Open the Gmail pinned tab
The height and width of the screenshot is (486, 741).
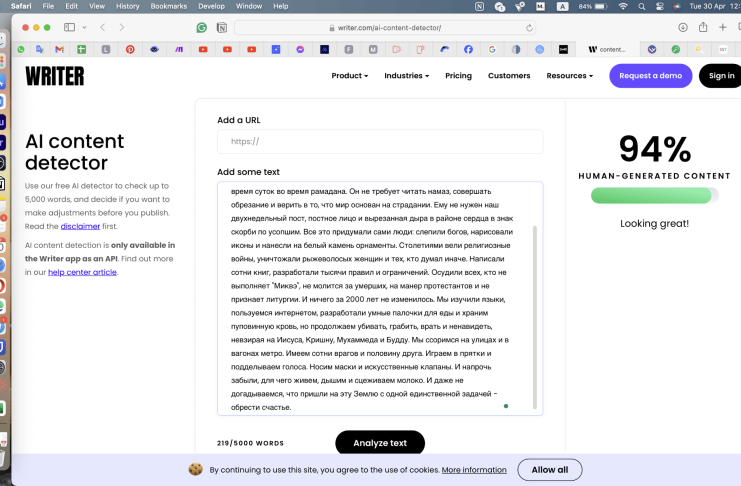coord(60,49)
